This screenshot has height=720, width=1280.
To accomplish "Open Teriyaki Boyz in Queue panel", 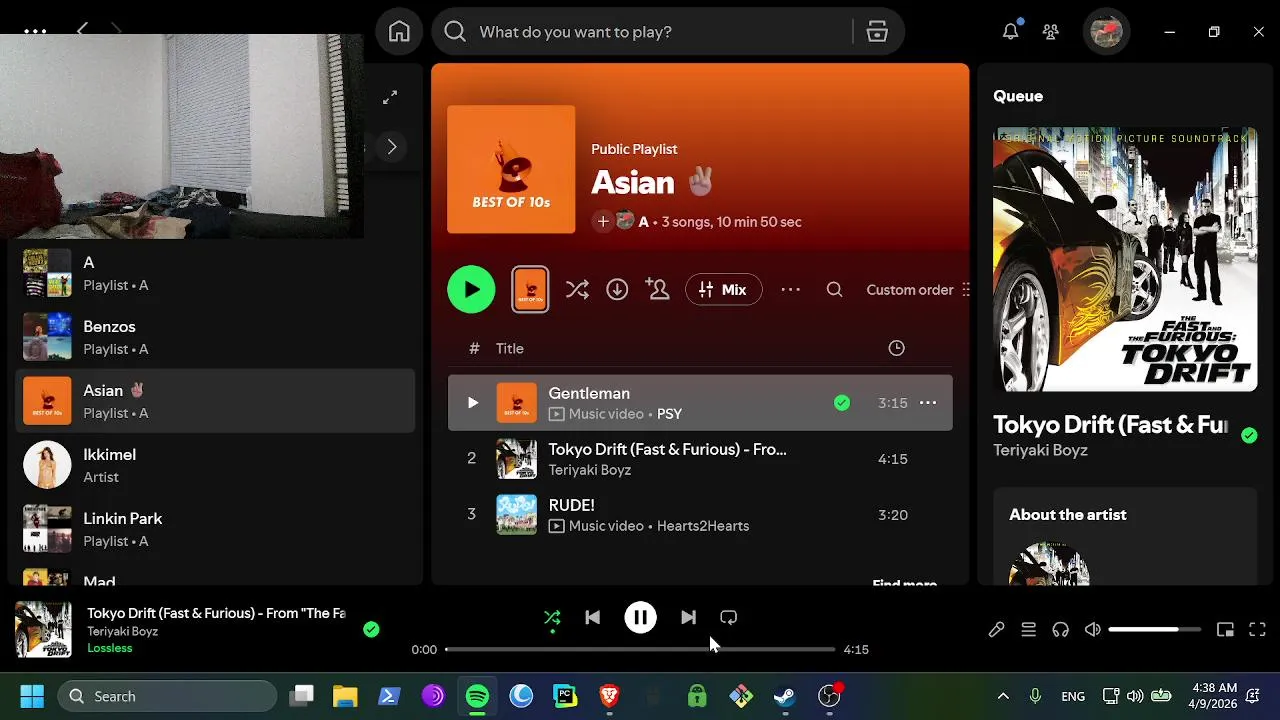I will tap(1040, 450).
